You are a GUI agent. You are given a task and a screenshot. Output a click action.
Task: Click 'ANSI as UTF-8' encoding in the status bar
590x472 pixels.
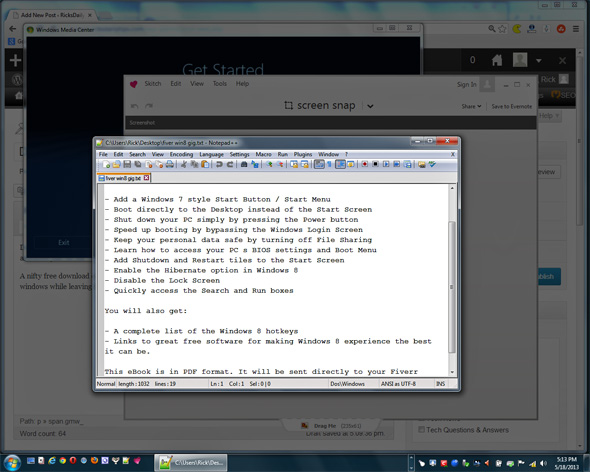coord(398,384)
